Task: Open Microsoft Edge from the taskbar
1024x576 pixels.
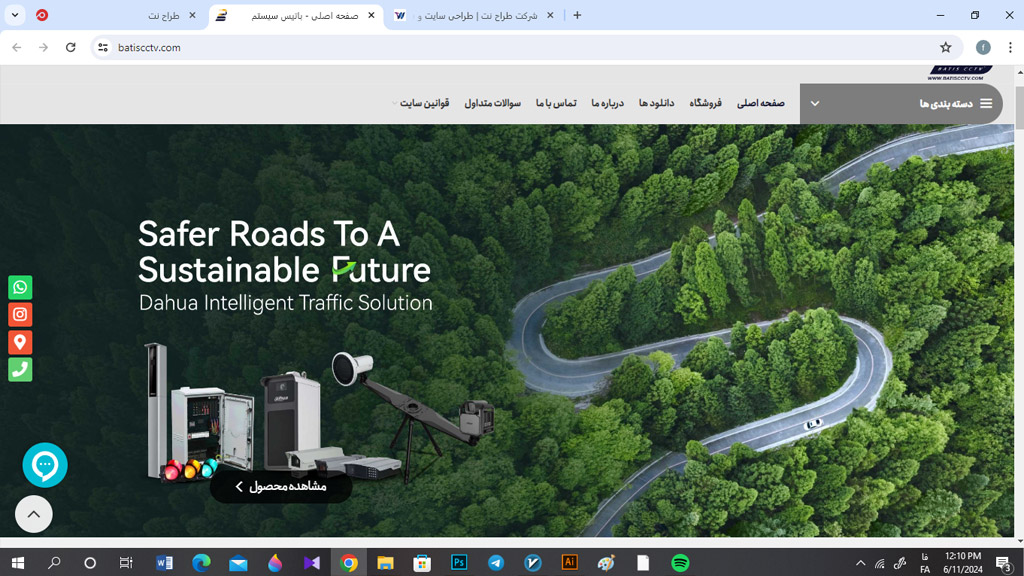Action: pyautogui.click(x=201, y=563)
